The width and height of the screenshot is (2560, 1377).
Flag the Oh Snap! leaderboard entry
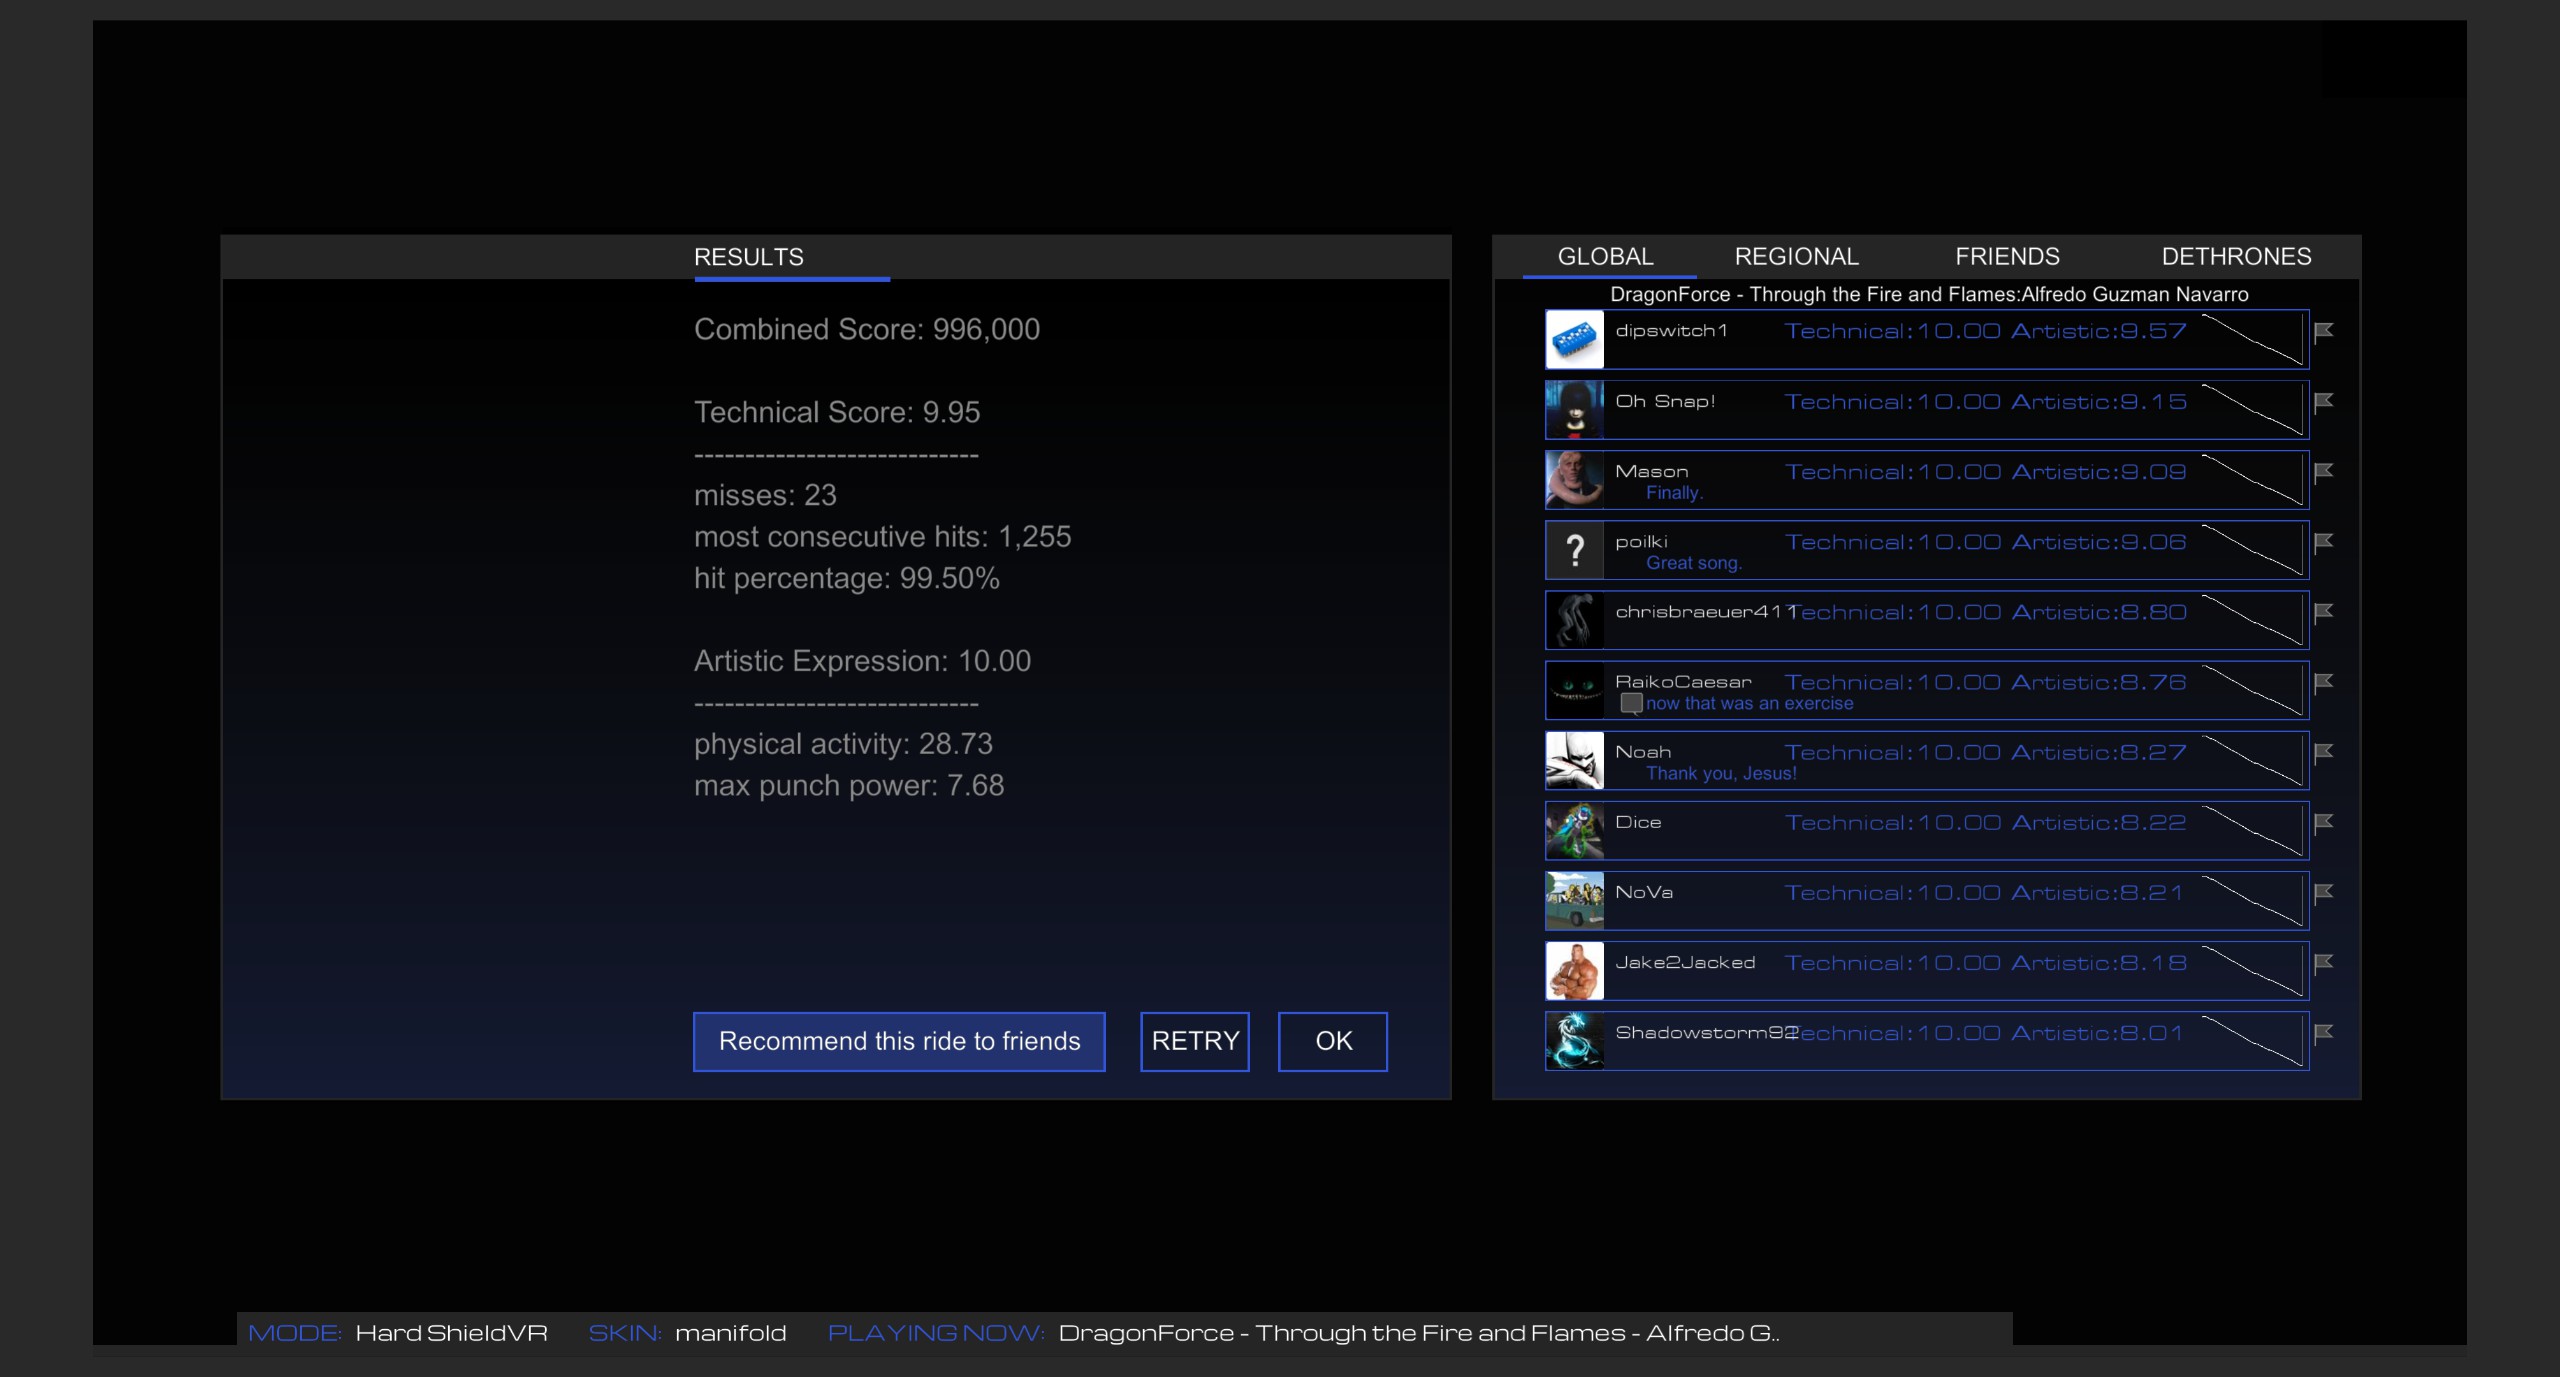(2324, 401)
